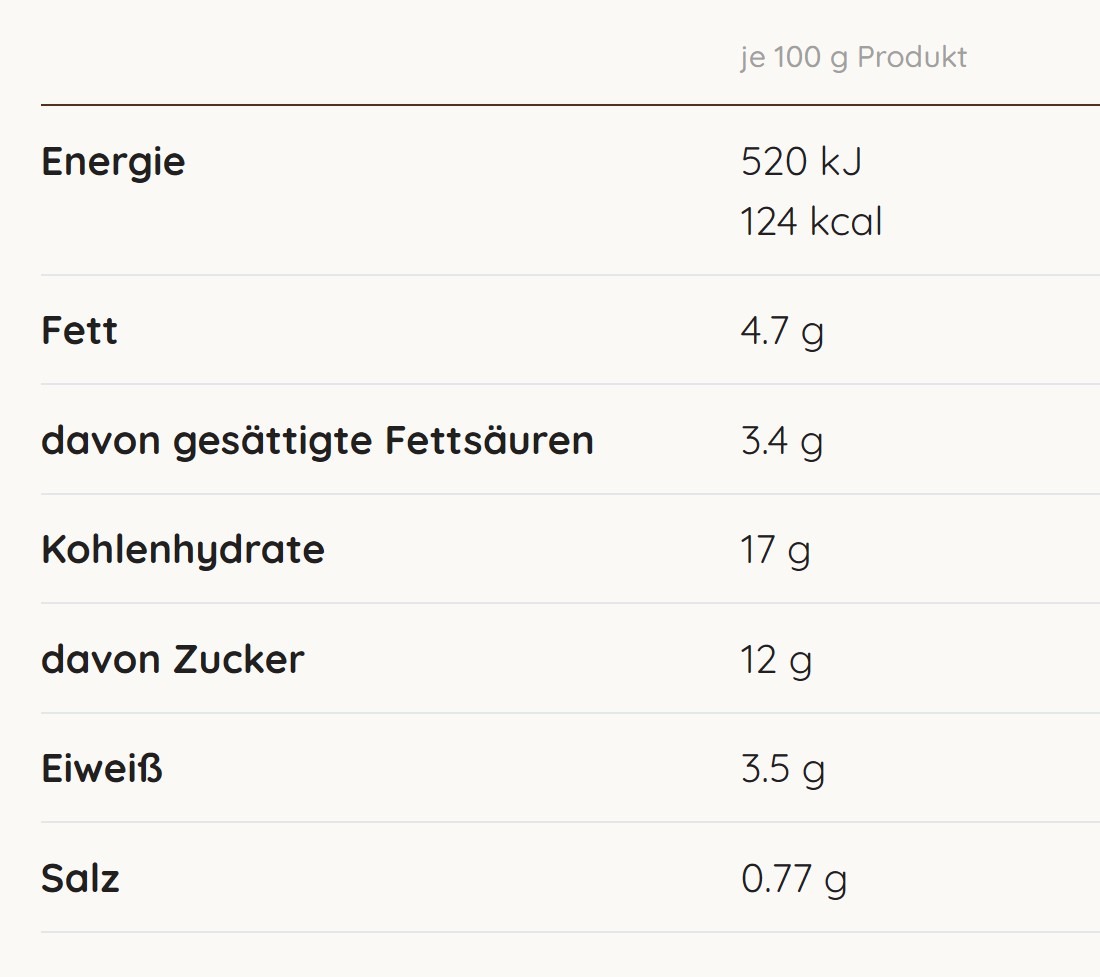This screenshot has height=977, width=1100.
Task: Select the Salz row label
Action: (x=80, y=879)
